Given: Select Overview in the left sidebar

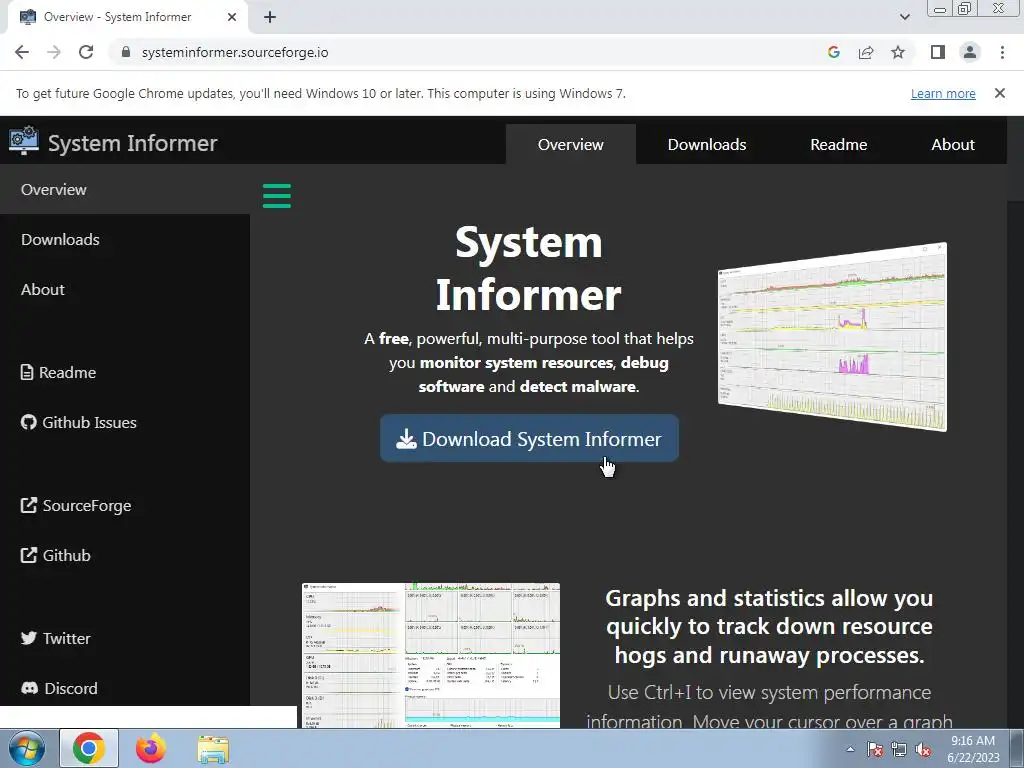Looking at the screenshot, I should point(125,189).
